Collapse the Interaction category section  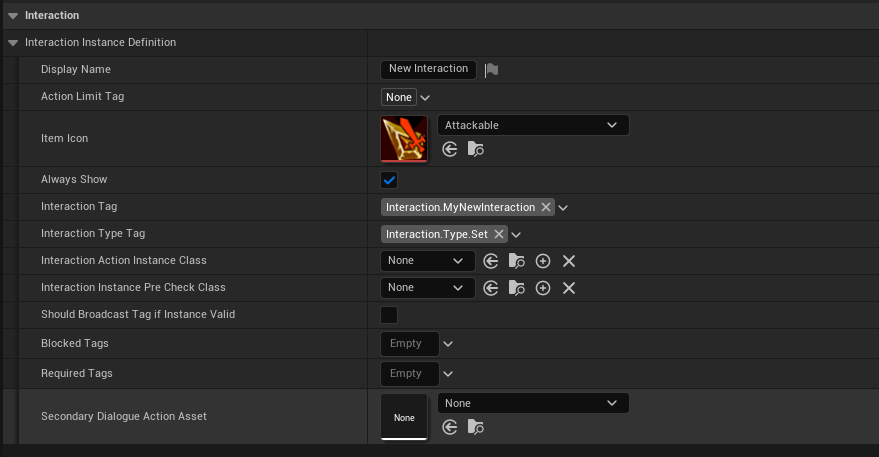tap(13, 16)
